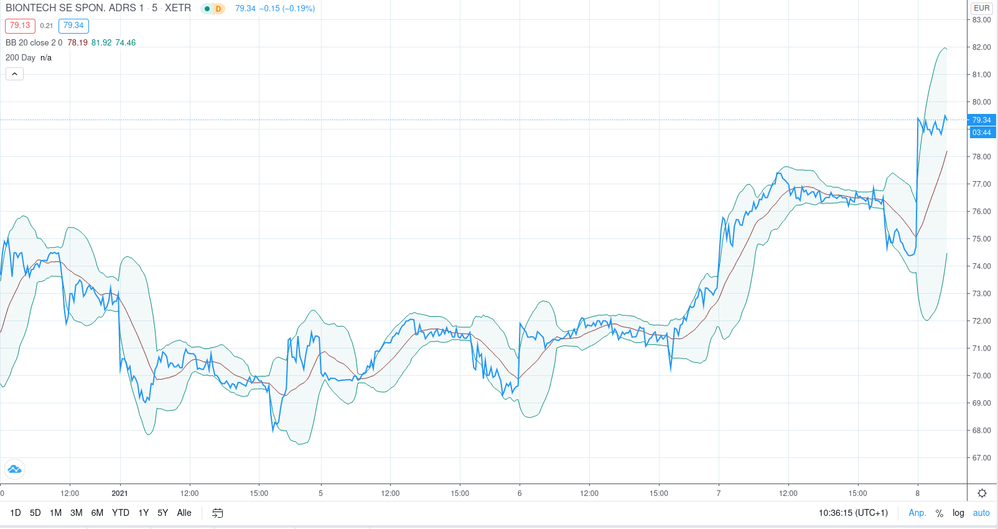The height and width of the screenshot is (529, 998).
Task: Click the orange D data-delay badge
Action: coord(219,9)
